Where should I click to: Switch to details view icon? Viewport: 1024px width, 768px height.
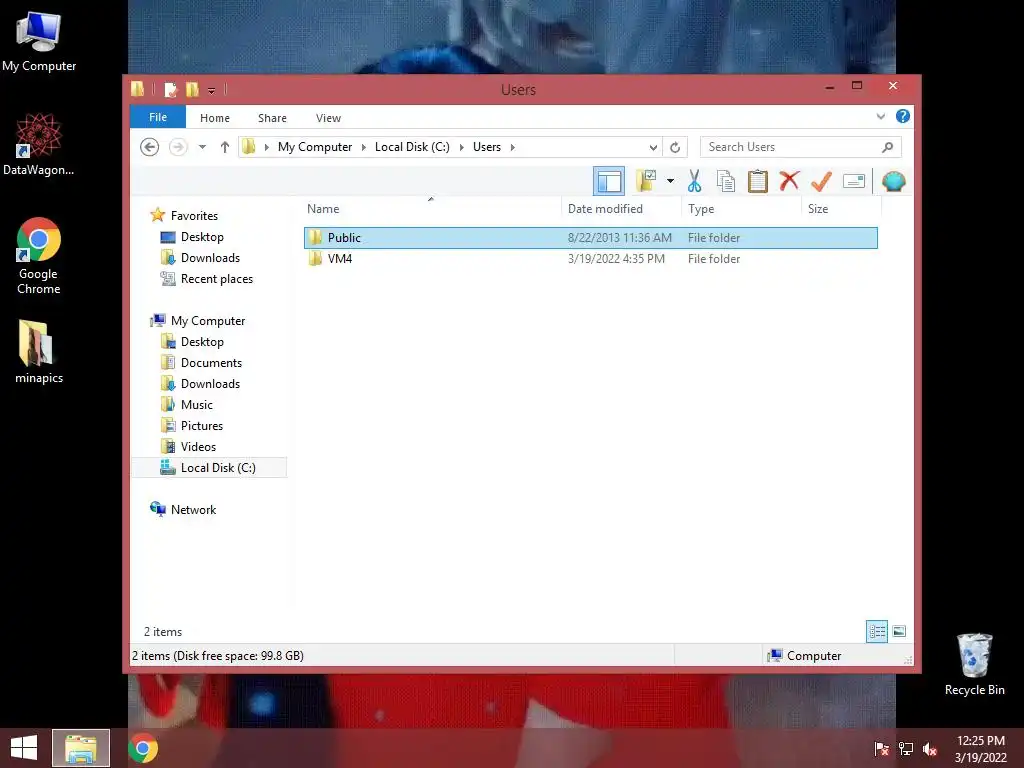coord(876,631)
